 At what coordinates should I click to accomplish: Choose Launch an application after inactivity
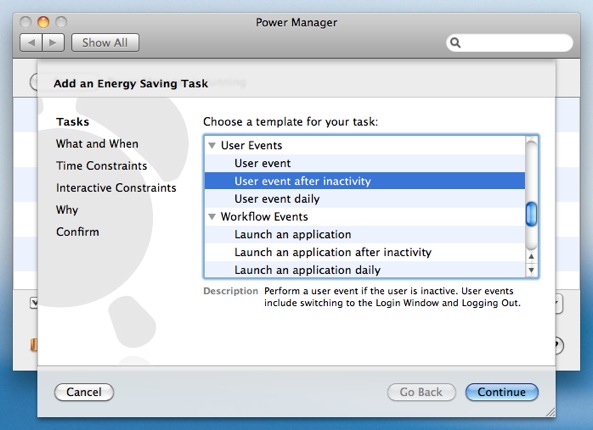[365, 252]
